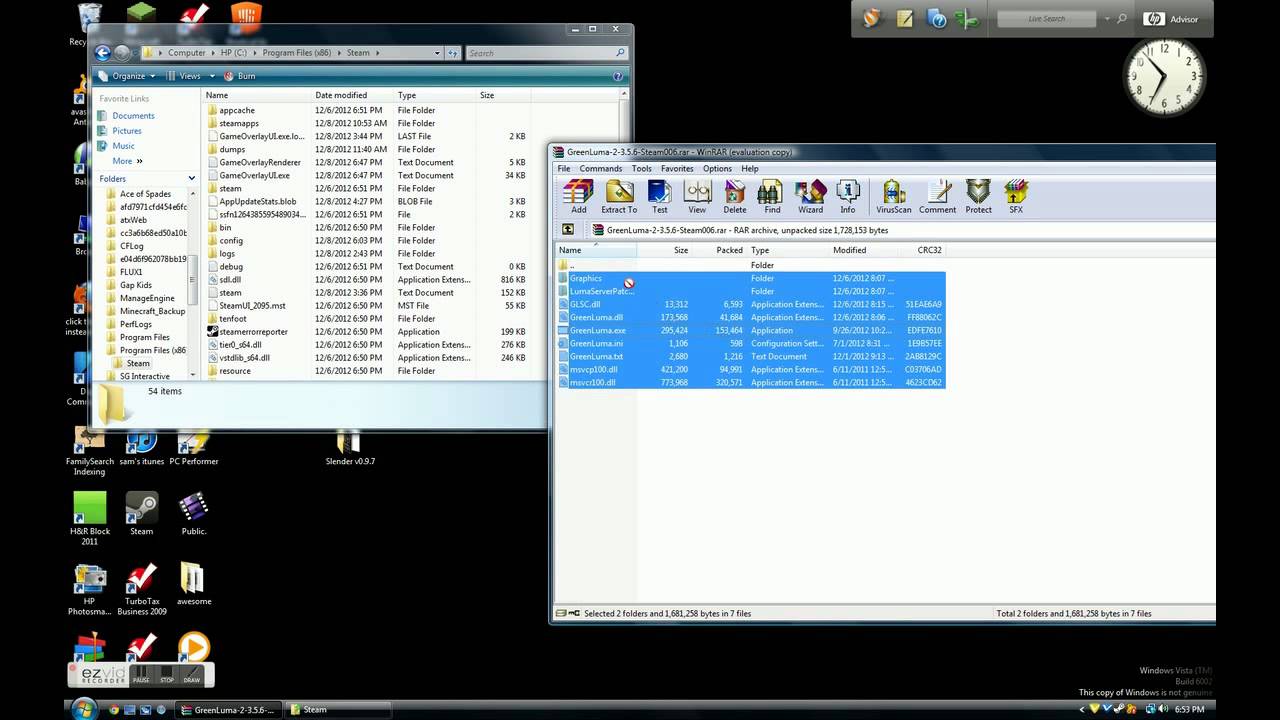Switch to the Steam taskbar button
Viewport: 1280px width, 720px height.
click(336, 709)
